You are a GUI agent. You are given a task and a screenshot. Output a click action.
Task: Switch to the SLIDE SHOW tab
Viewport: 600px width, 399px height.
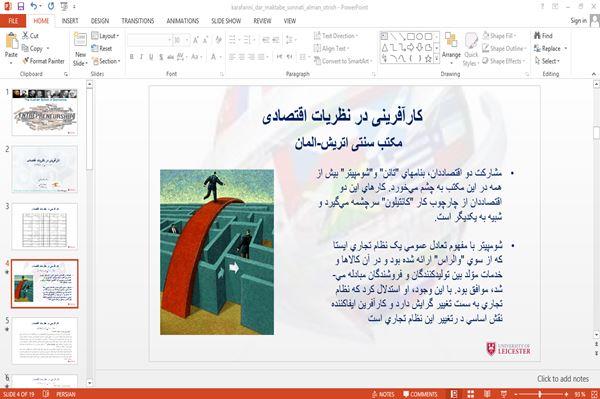(x=226, y=21)
